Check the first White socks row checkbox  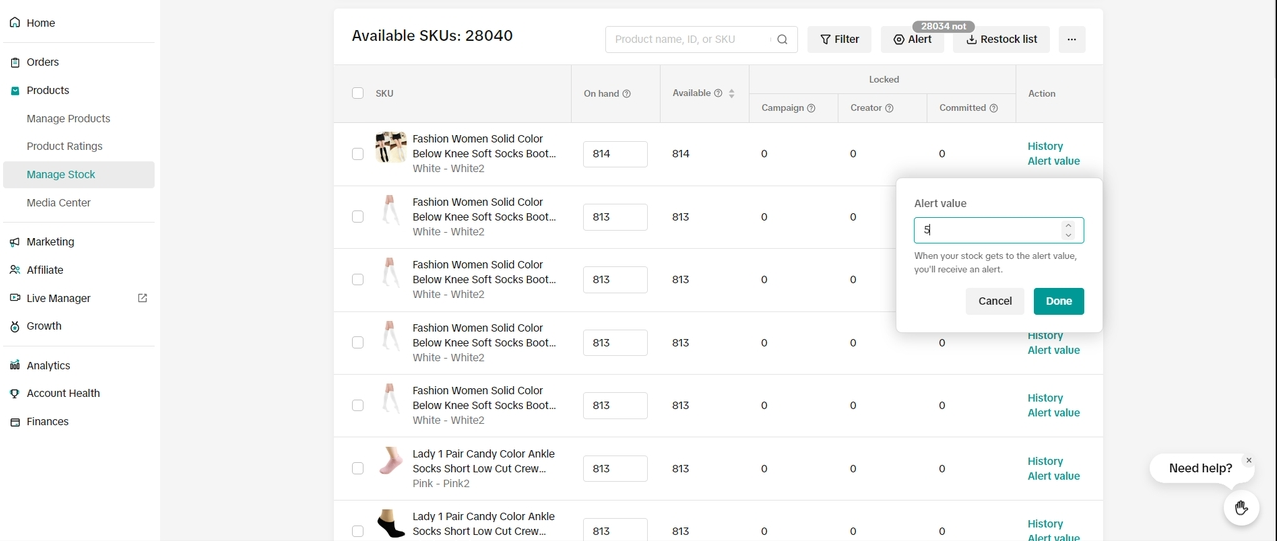(x=357, y=154)
